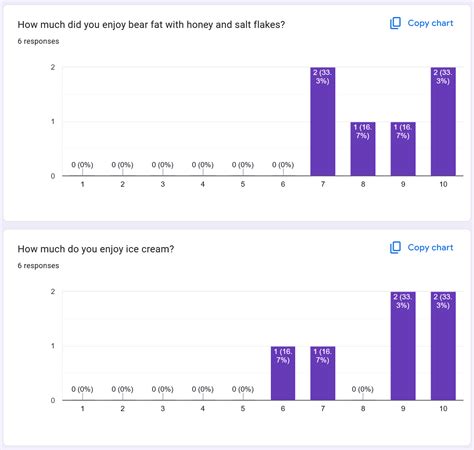
Task: Select the rating 6 bar in ice cream chart
Action: [283, 373]
